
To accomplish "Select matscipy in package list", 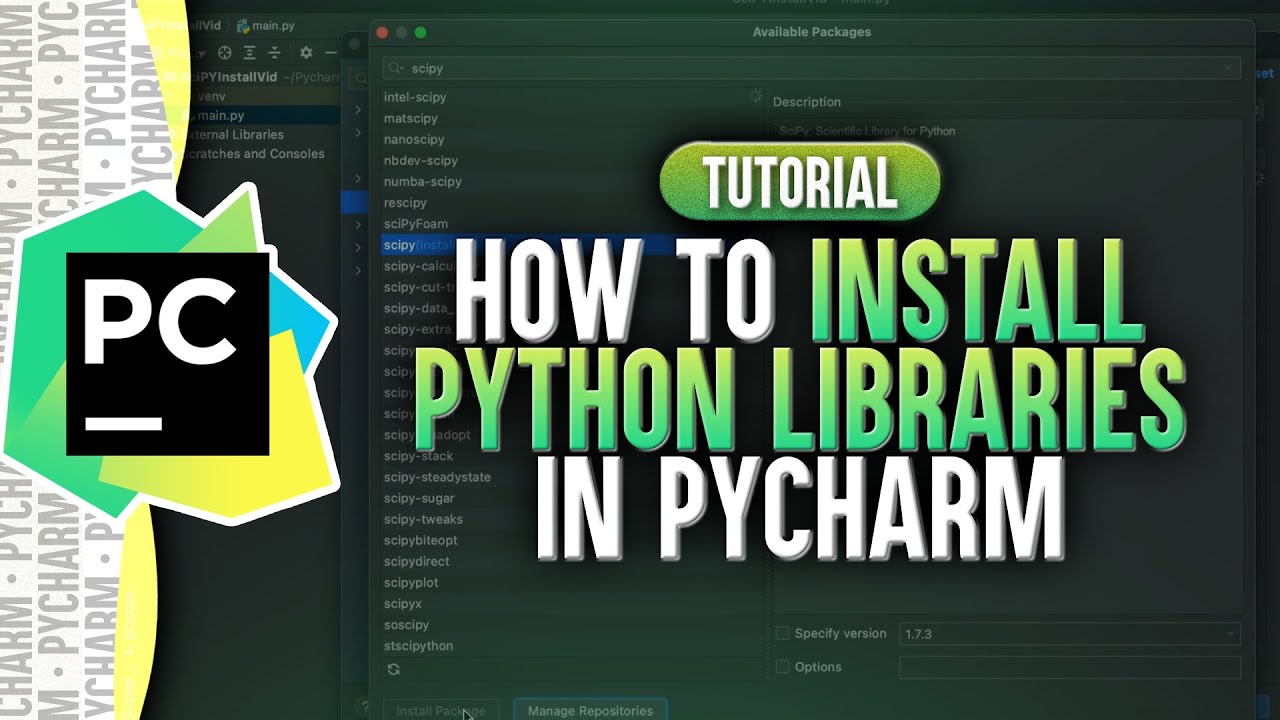I will point(411,118).
